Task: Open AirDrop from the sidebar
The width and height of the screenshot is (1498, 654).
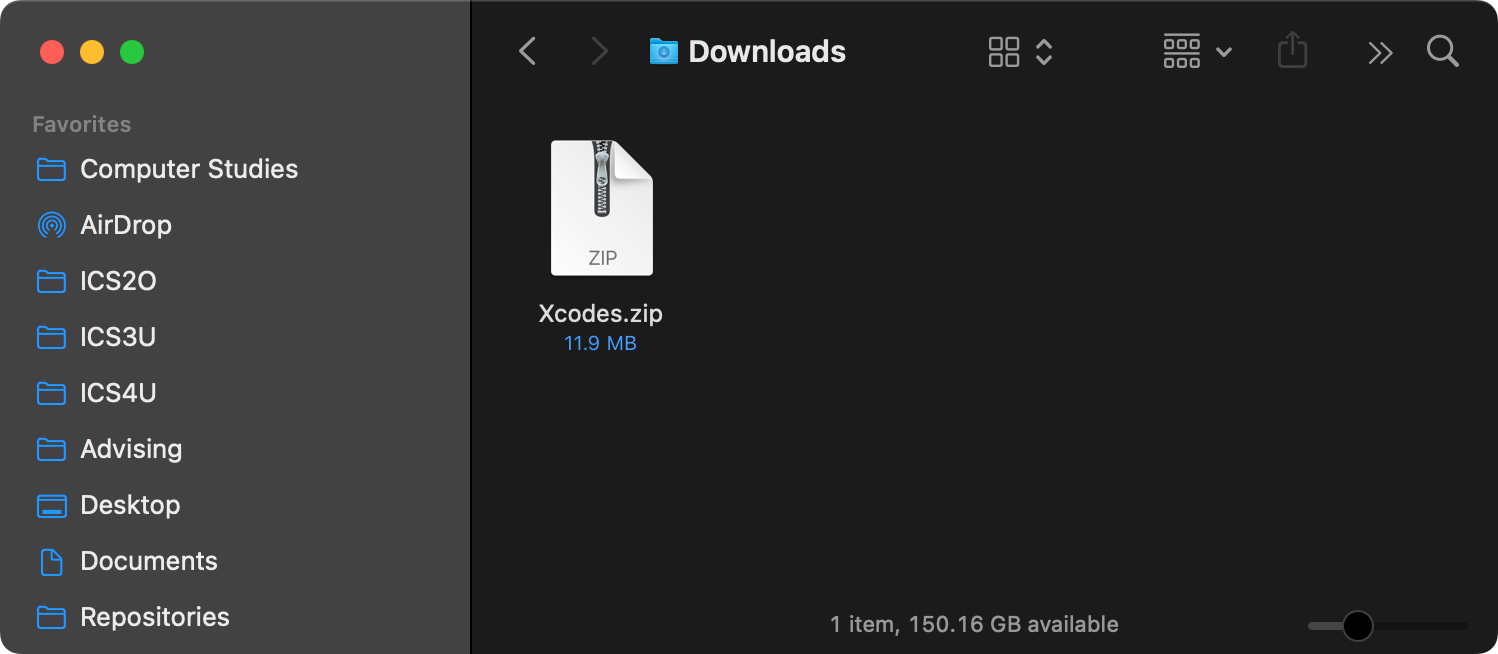Action: tap(125, 225)
